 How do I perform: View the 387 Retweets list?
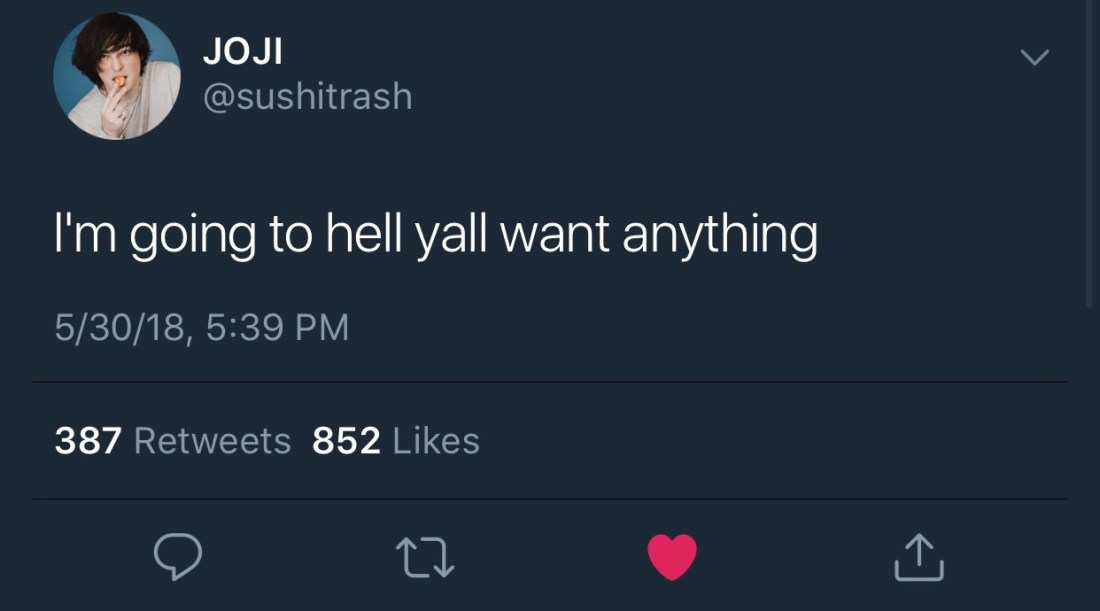coord(173,441)
